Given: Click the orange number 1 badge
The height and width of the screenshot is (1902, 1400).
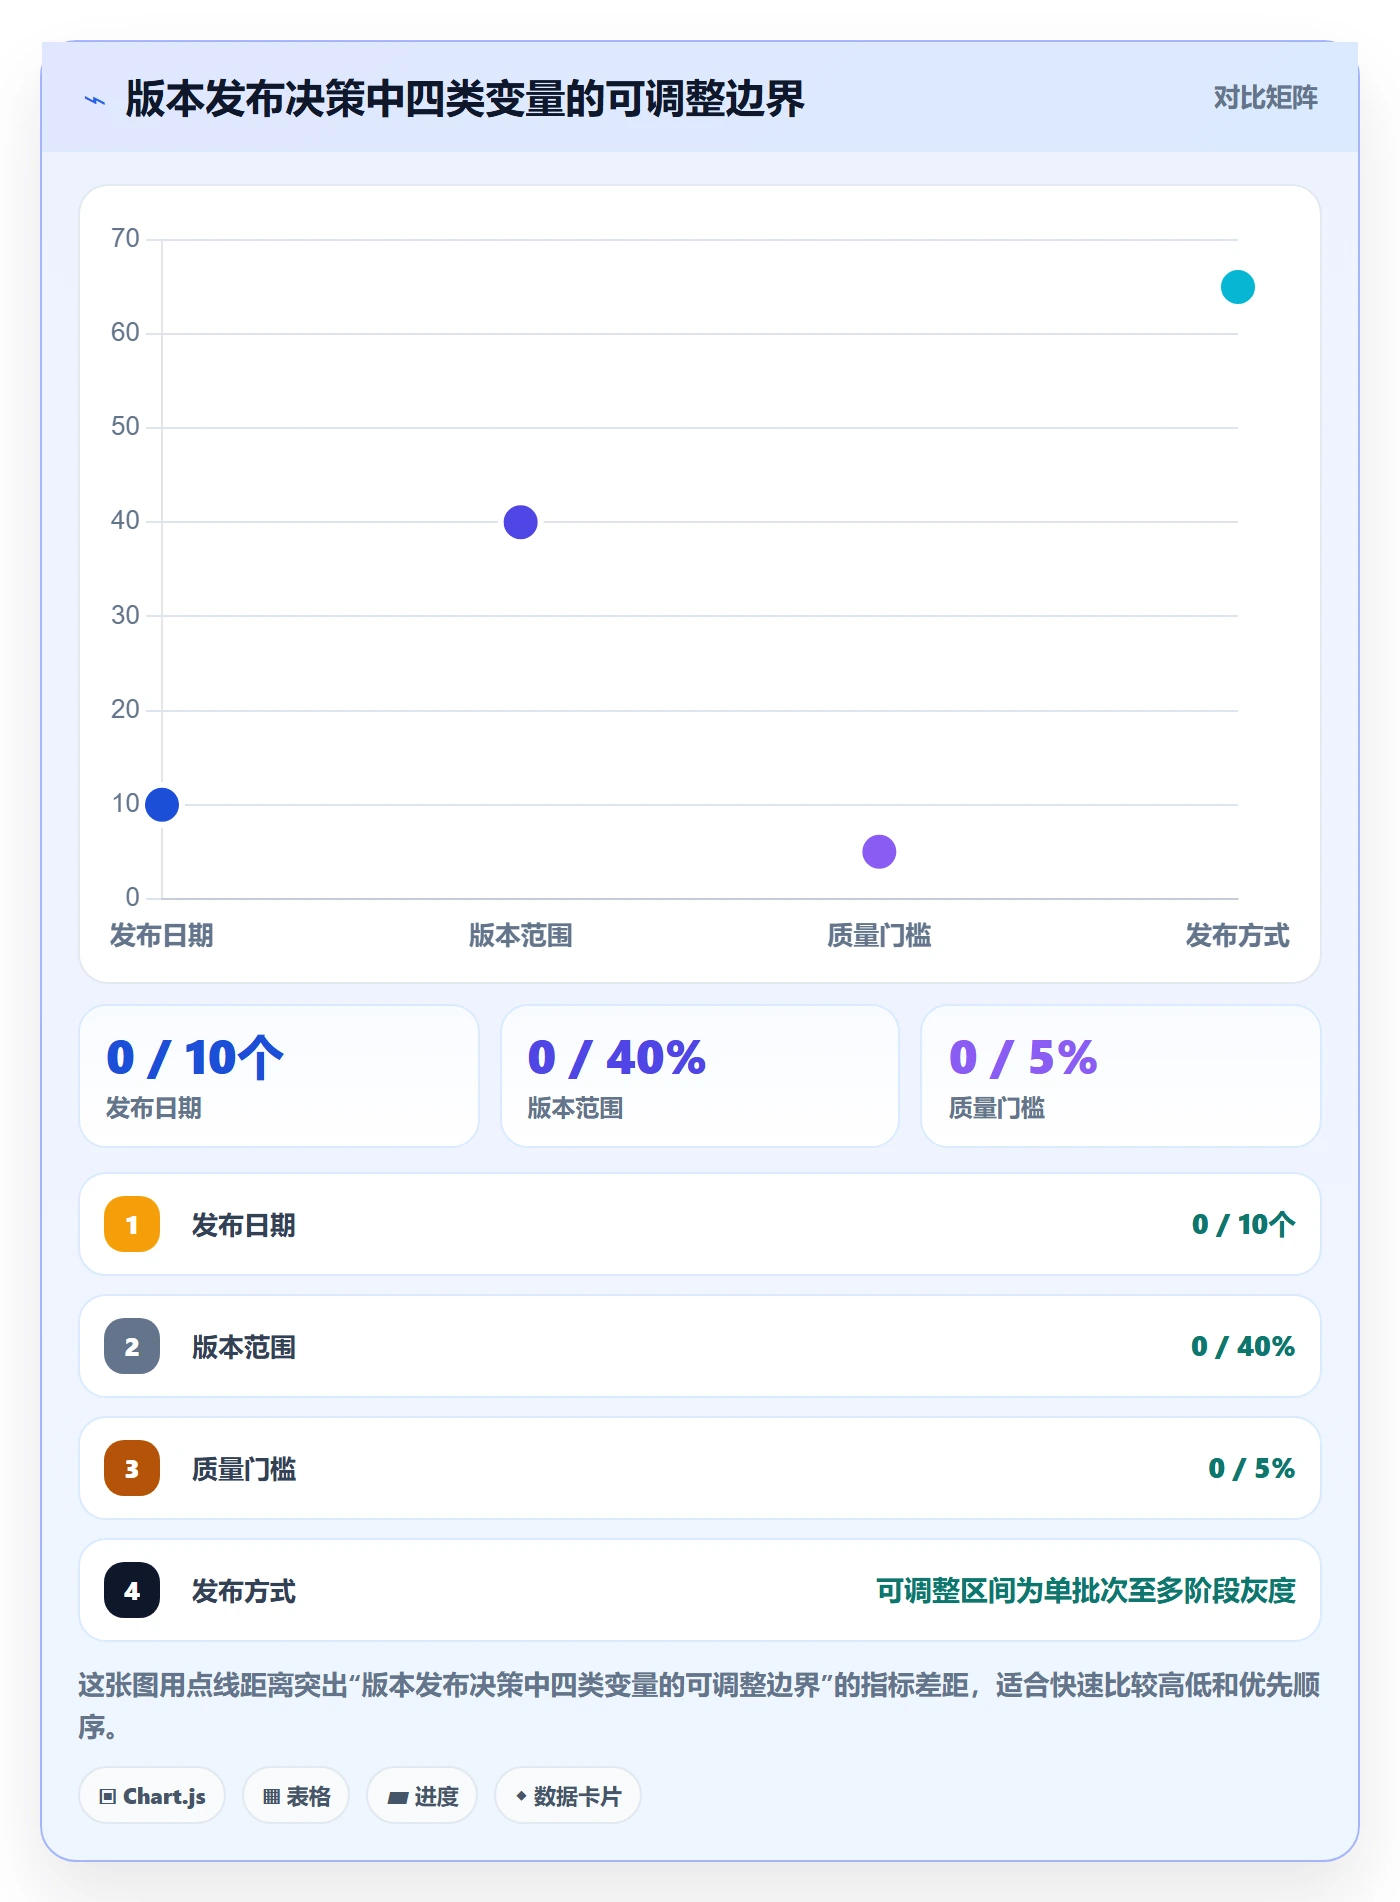Looking at the screenshot, I should (132, 1224).
